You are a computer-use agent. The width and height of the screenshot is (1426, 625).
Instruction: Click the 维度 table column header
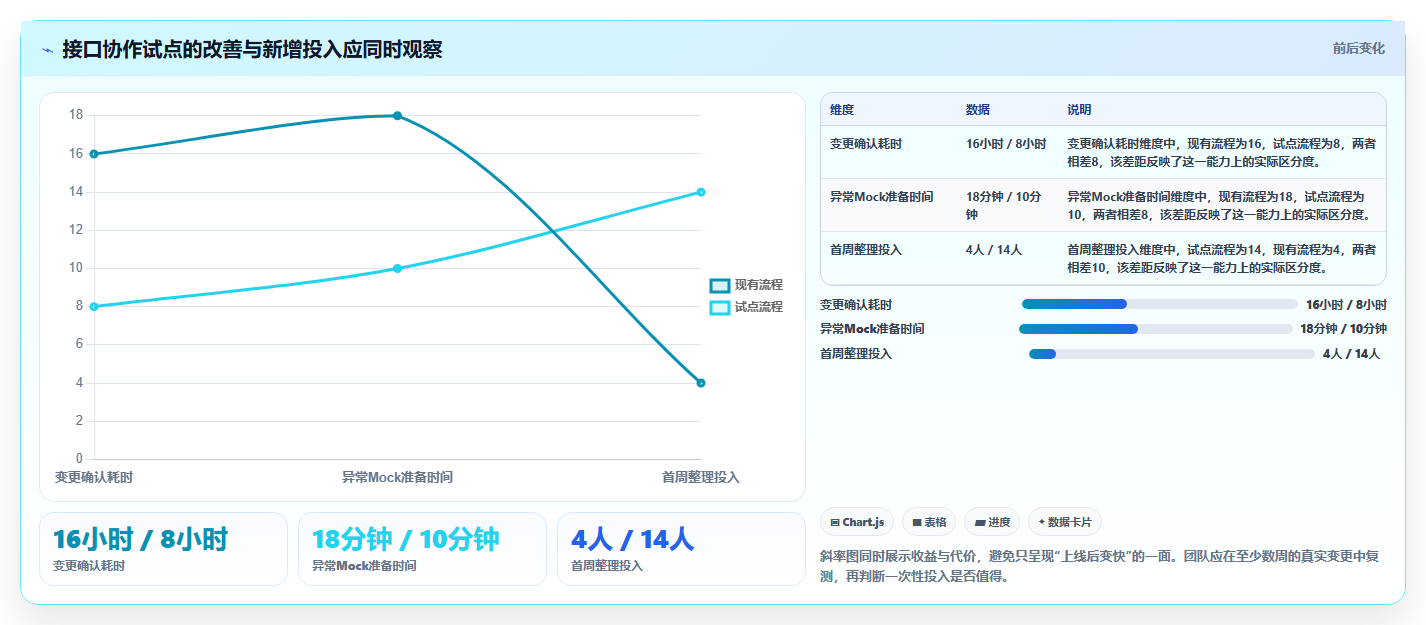click(x=842, y=110)
